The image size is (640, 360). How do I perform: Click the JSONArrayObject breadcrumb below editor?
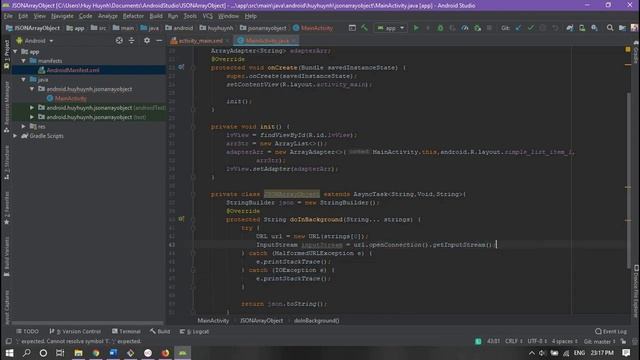tap(261, 321)
